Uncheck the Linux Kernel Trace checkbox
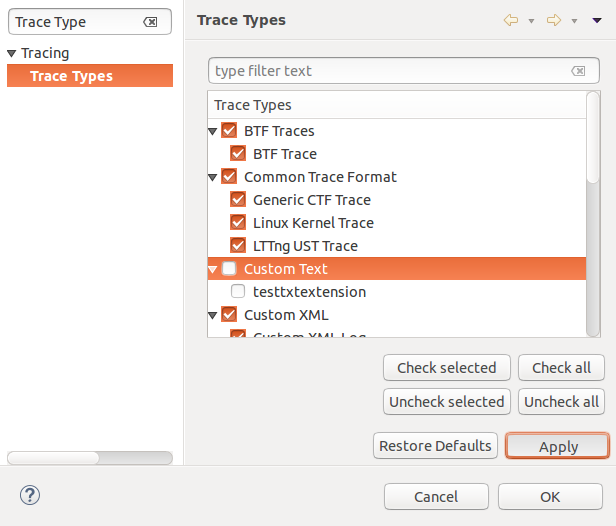The image size is (616, 526). 238,223
